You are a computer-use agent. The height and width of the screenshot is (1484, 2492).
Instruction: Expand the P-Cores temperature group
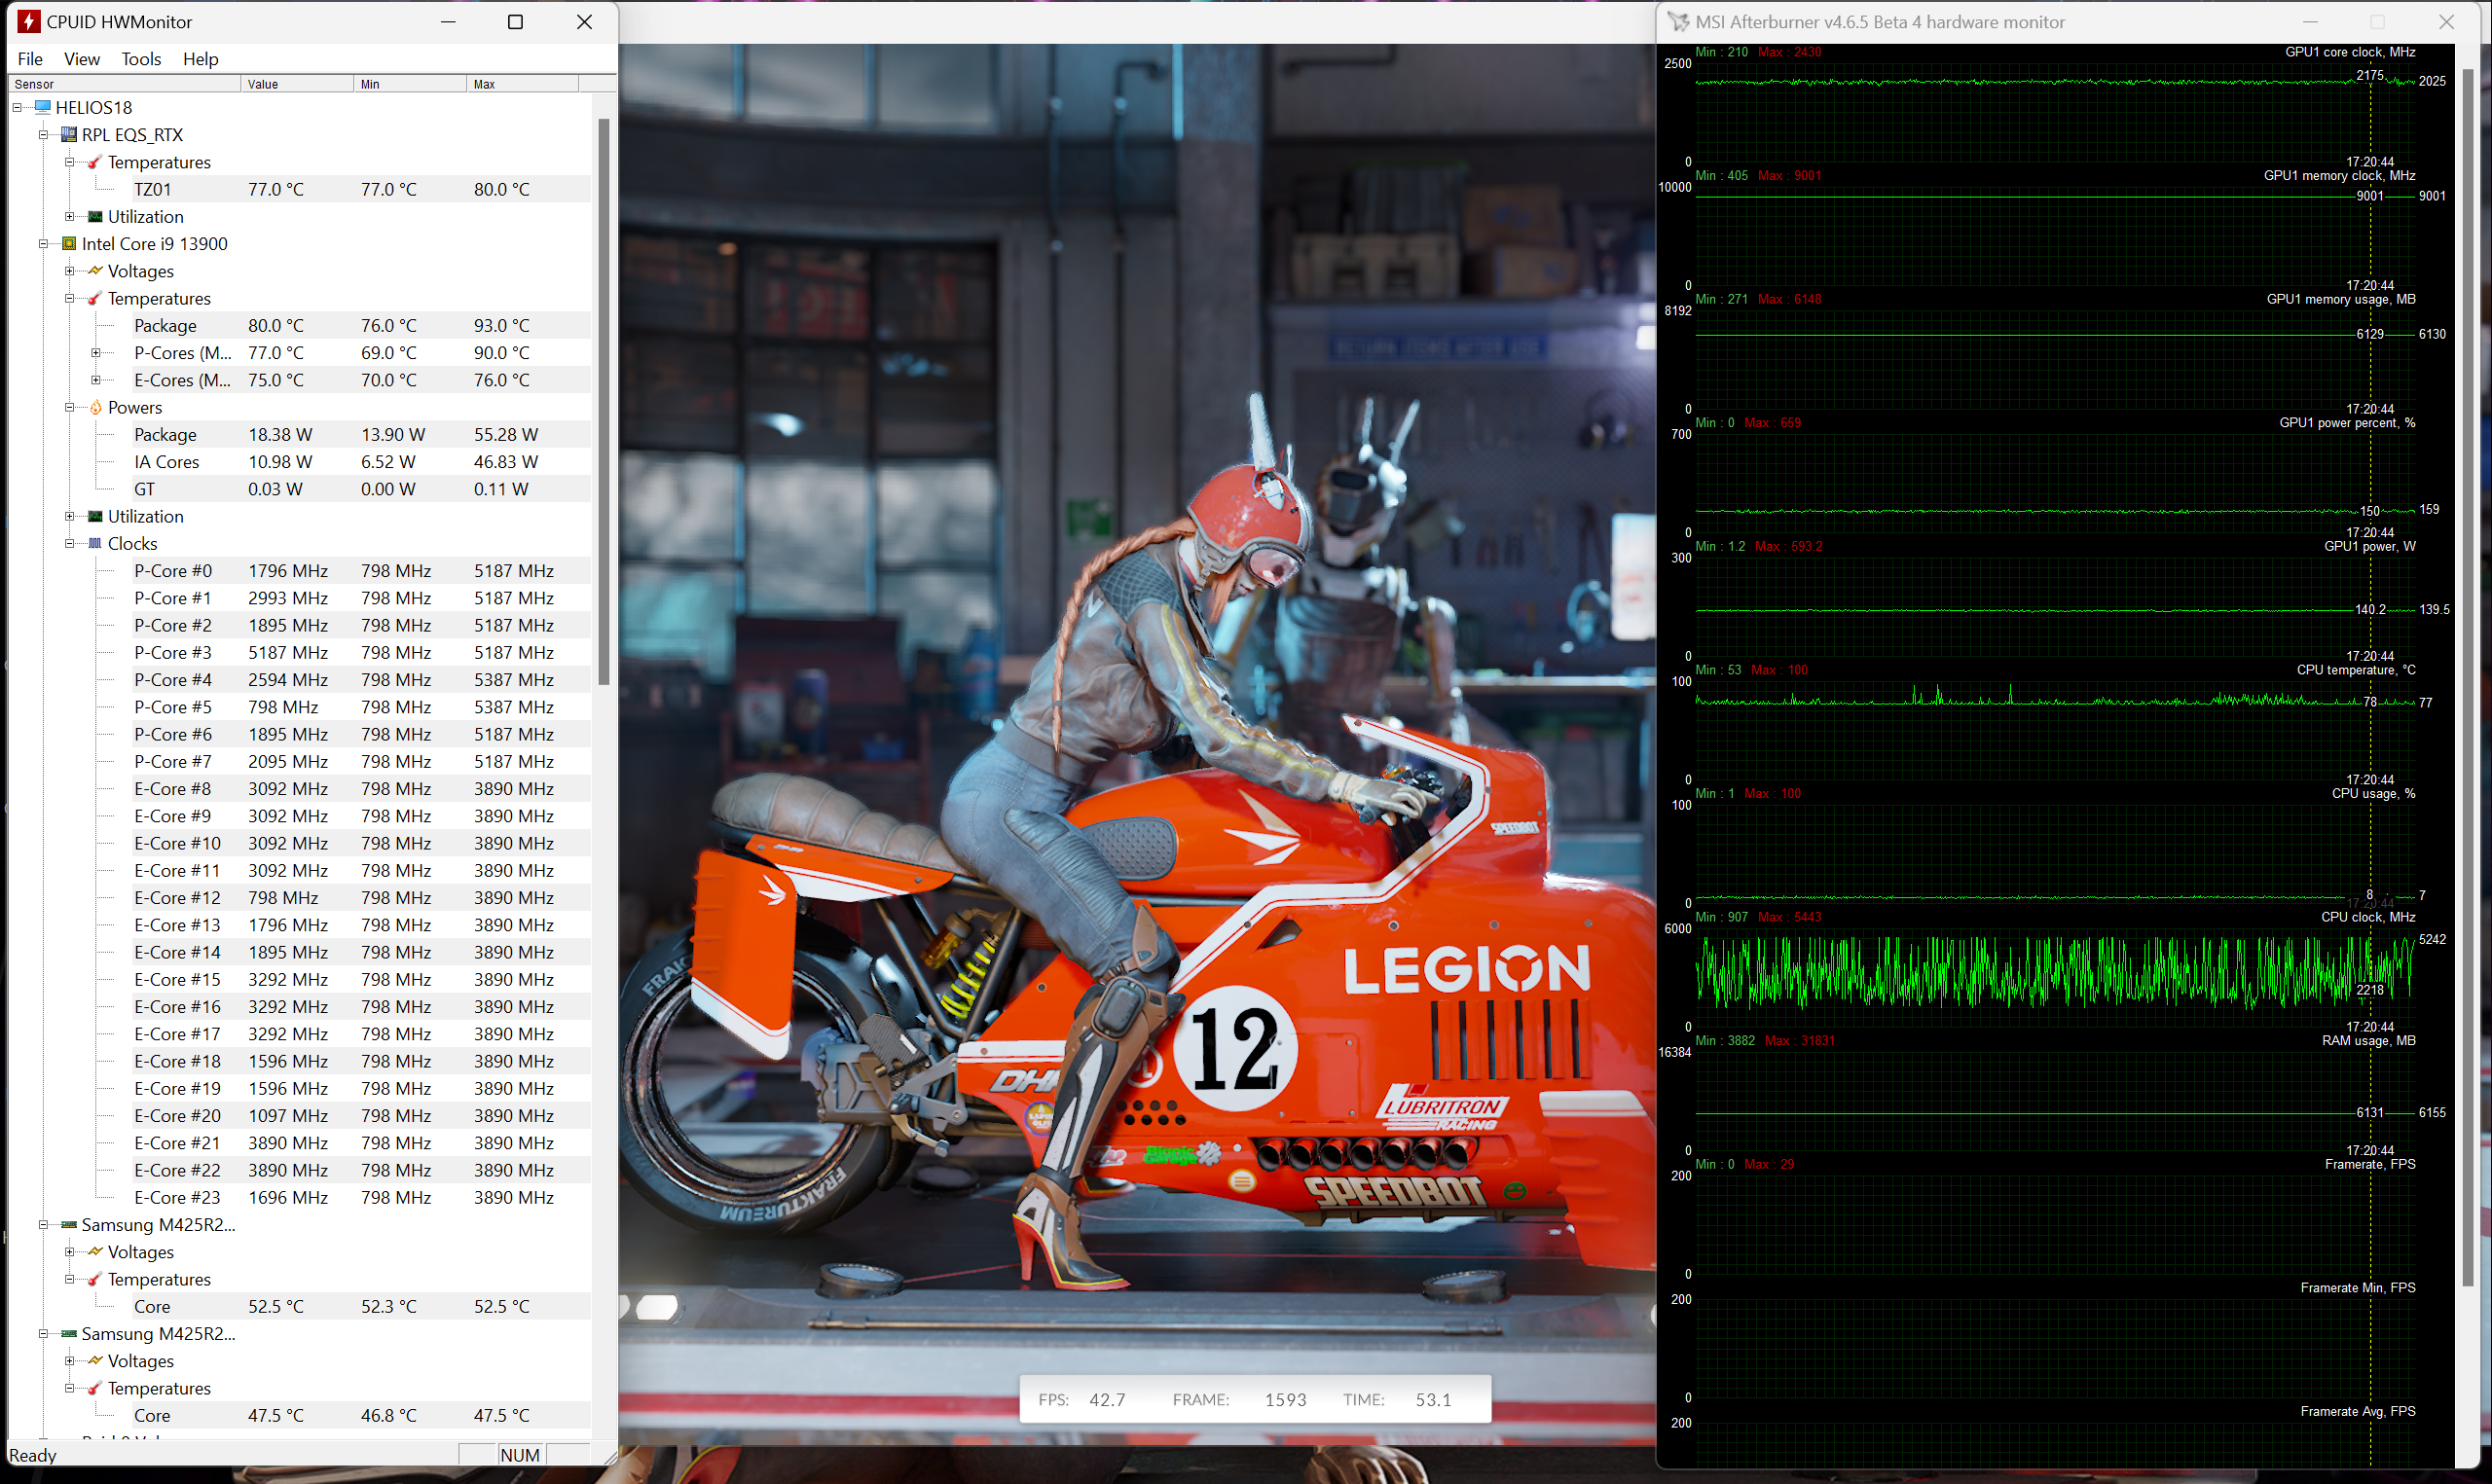click(96, 352)
